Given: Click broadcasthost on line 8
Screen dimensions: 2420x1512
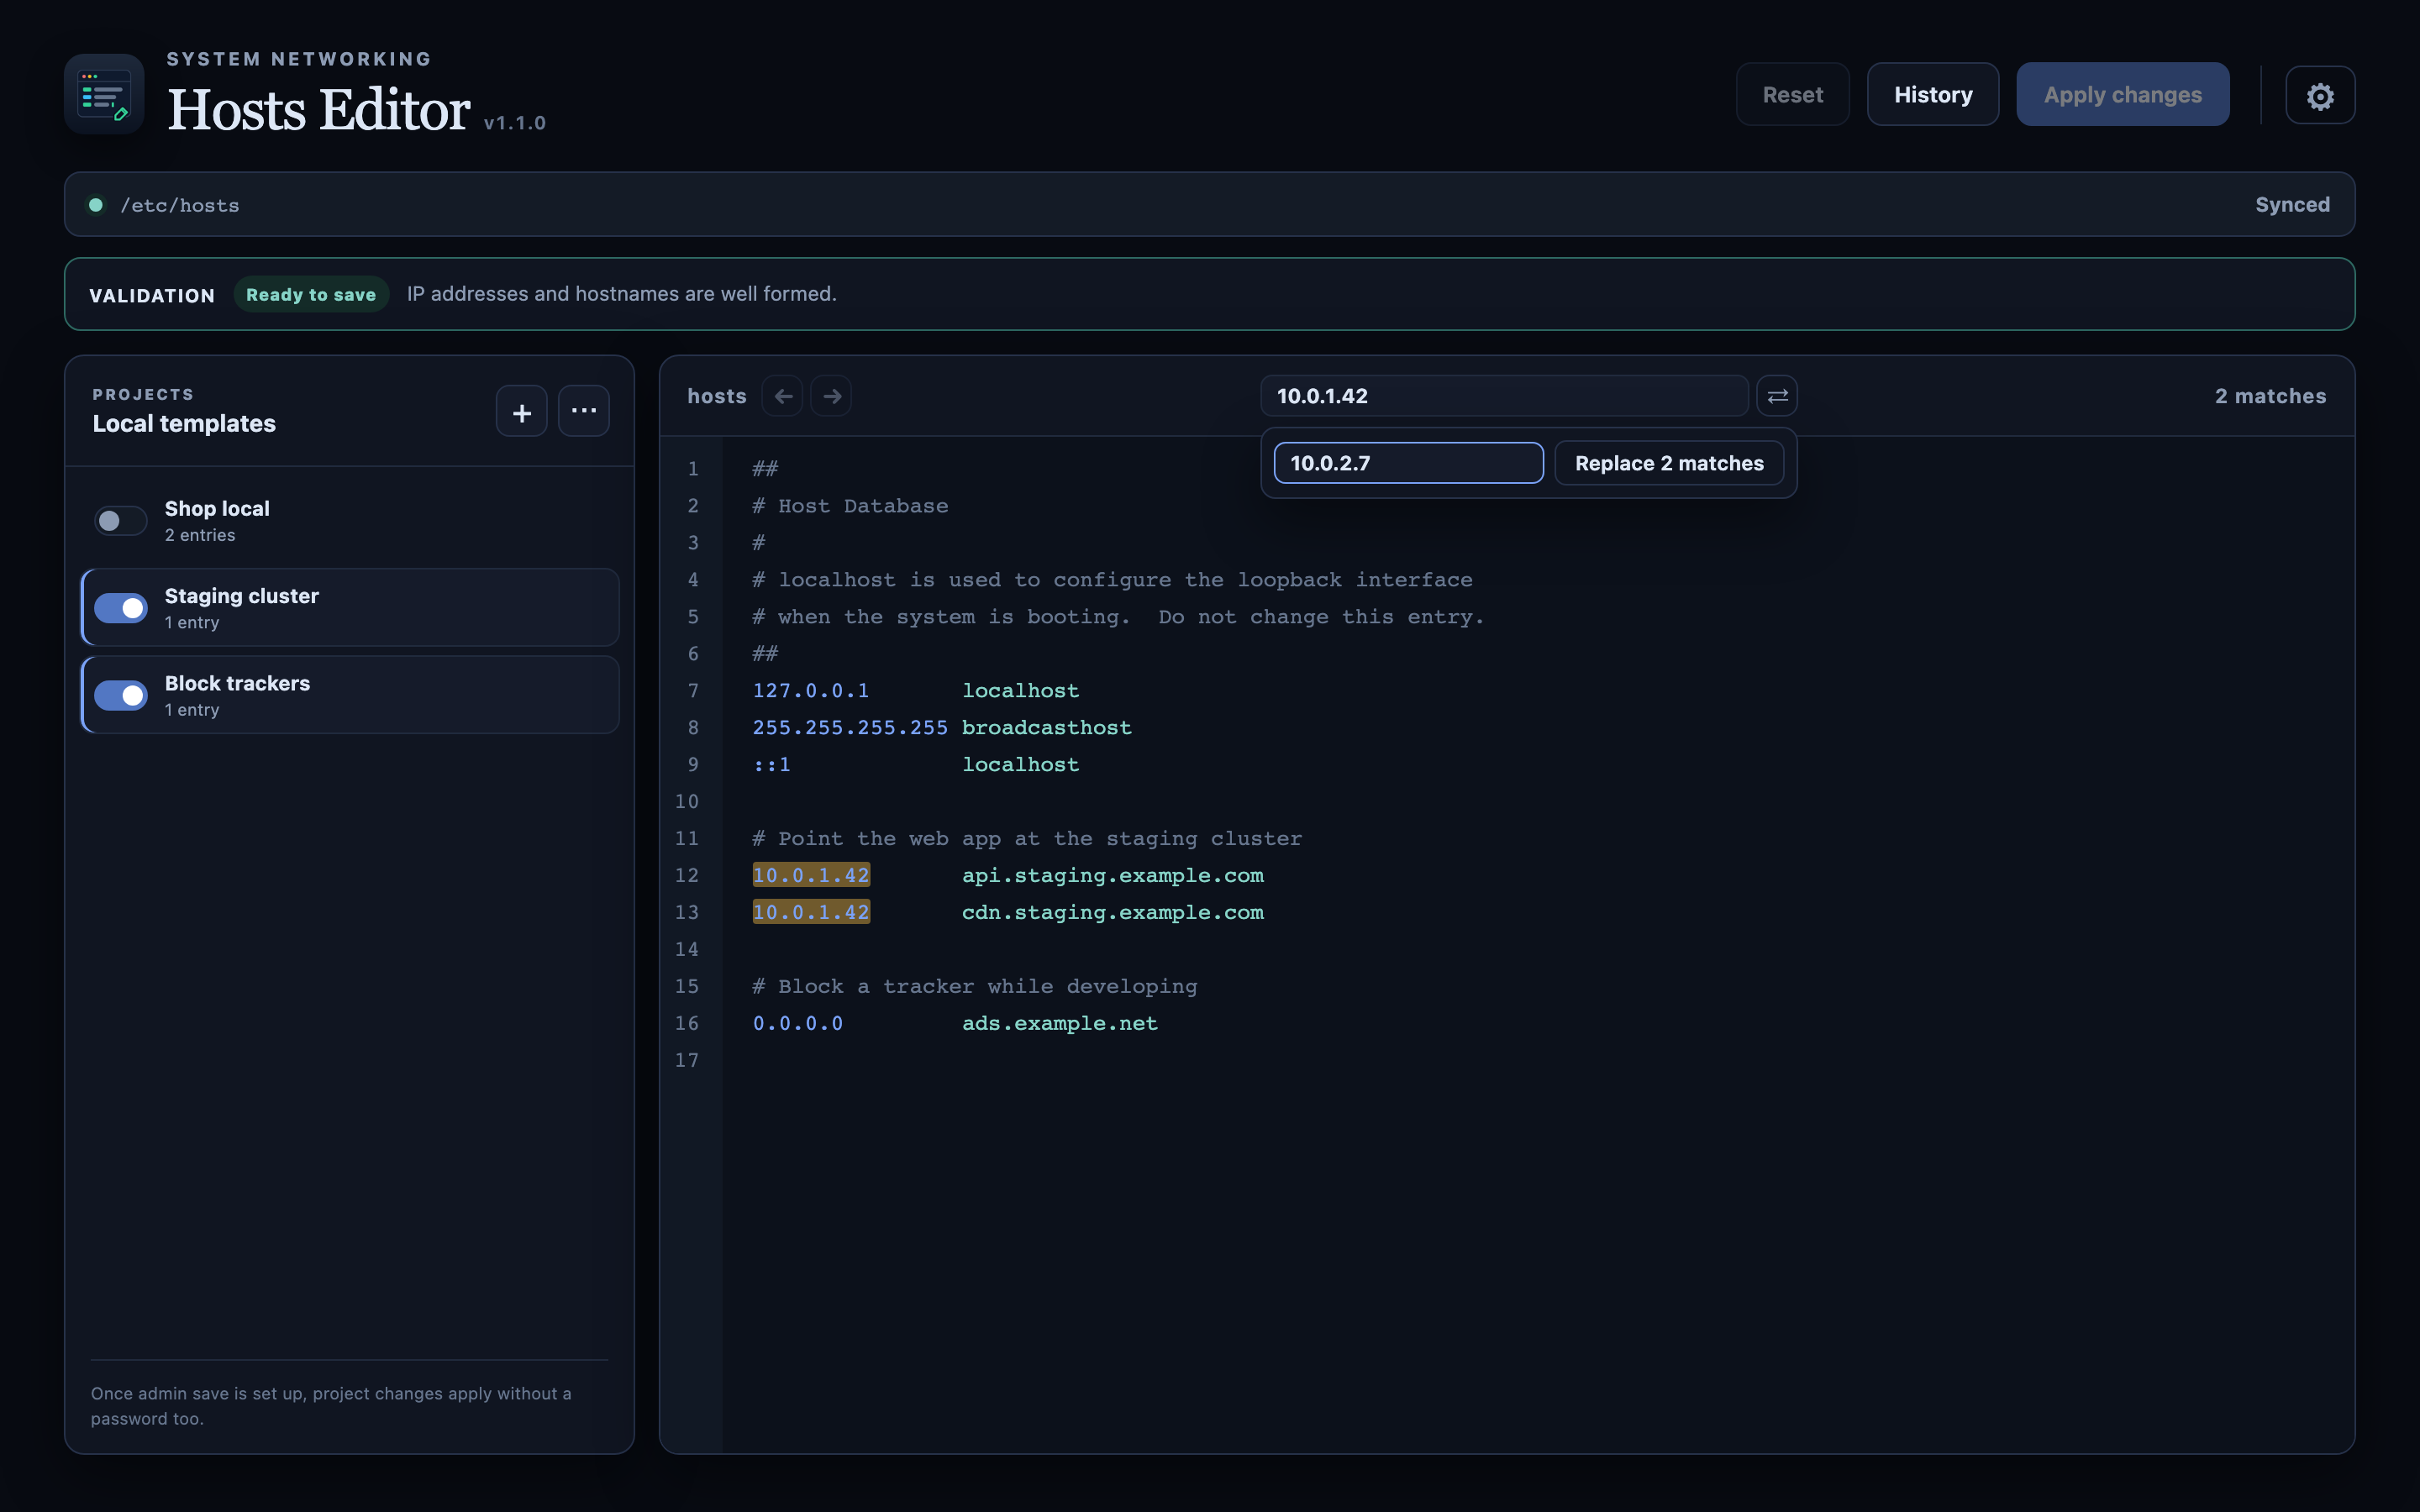Looking at the screenshot, I should tap(1047, 727).
